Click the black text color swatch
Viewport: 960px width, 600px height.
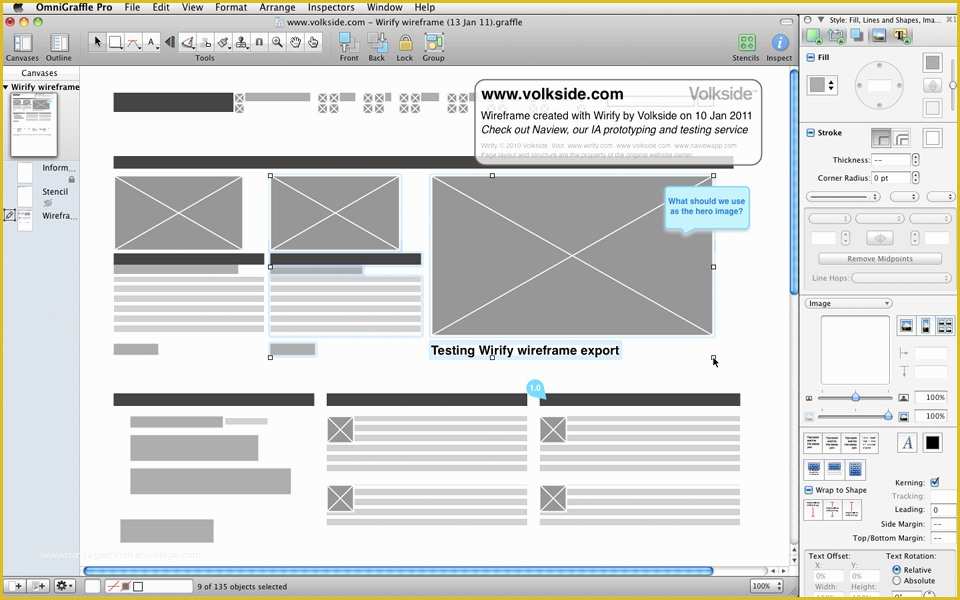point(932,442)
